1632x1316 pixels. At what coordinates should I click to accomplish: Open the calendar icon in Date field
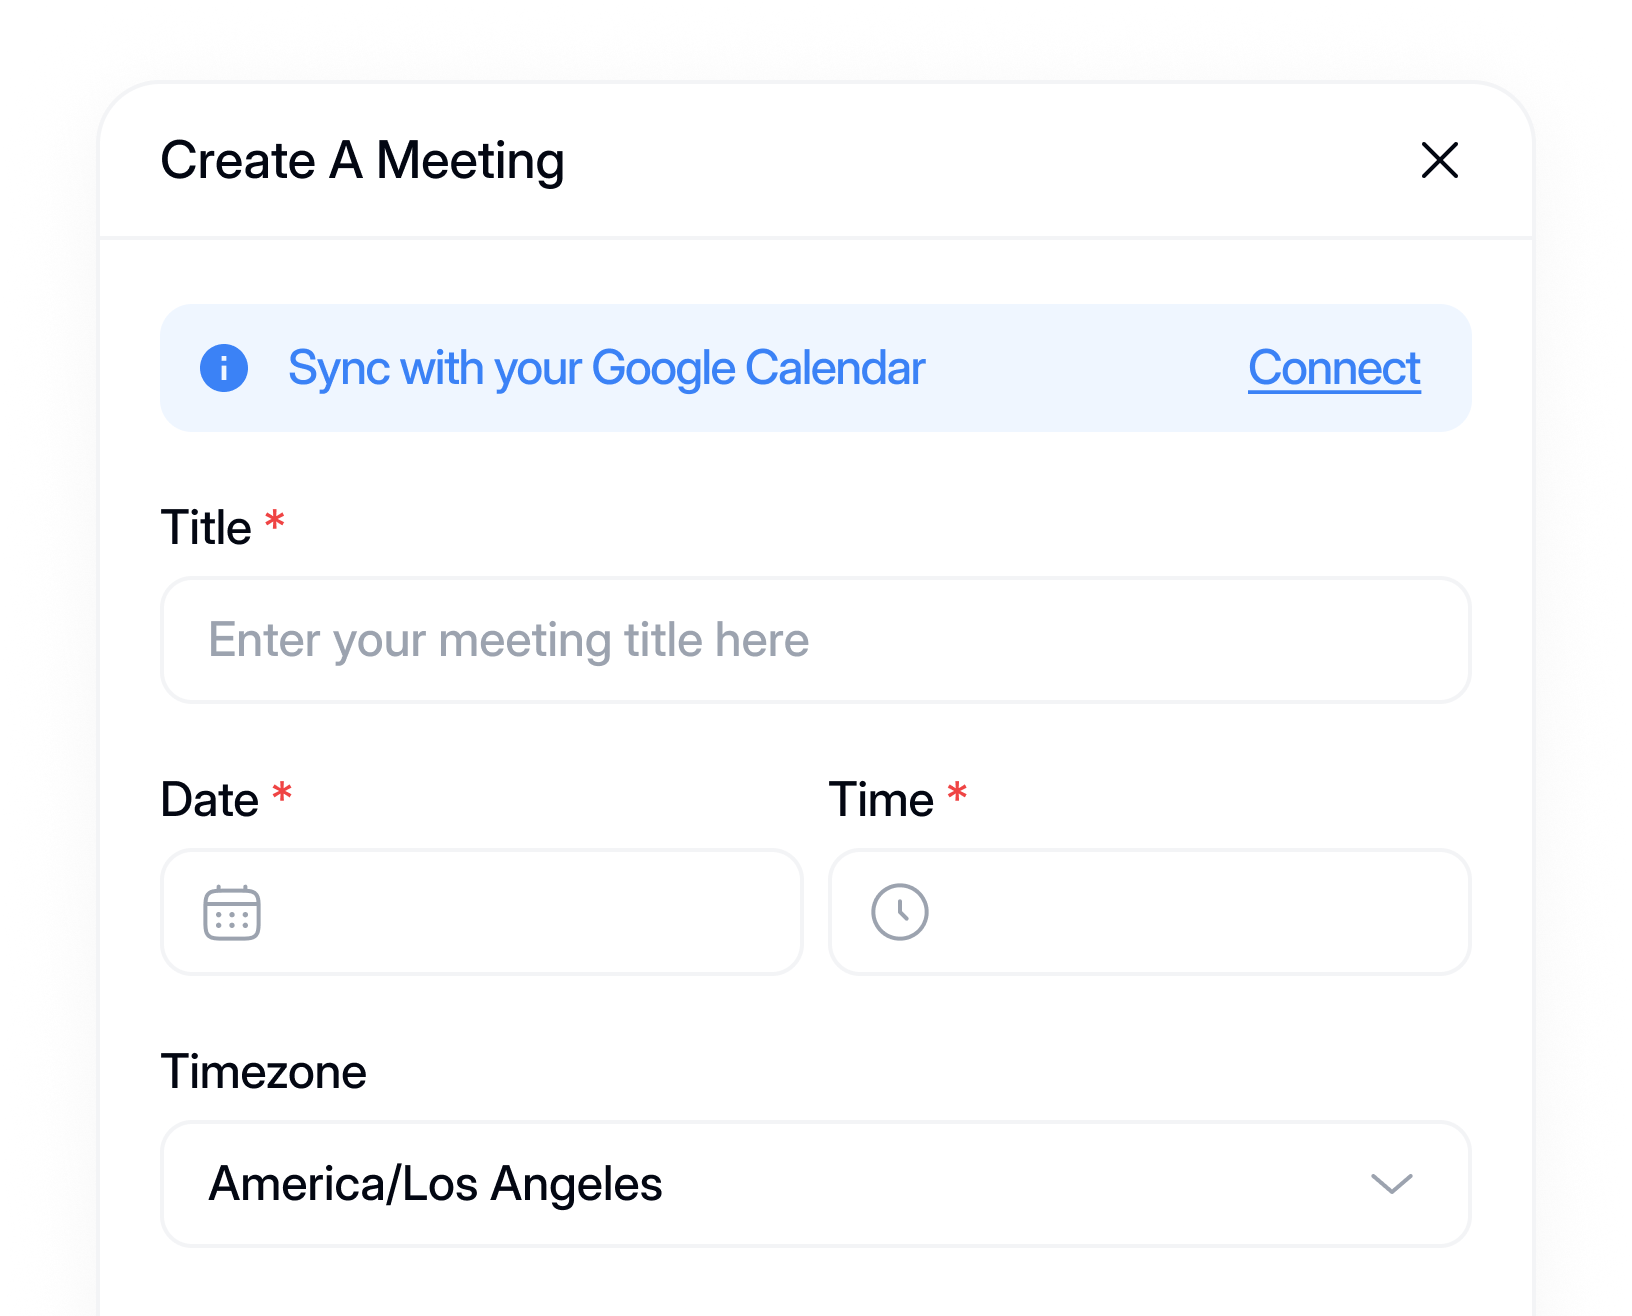232,912
